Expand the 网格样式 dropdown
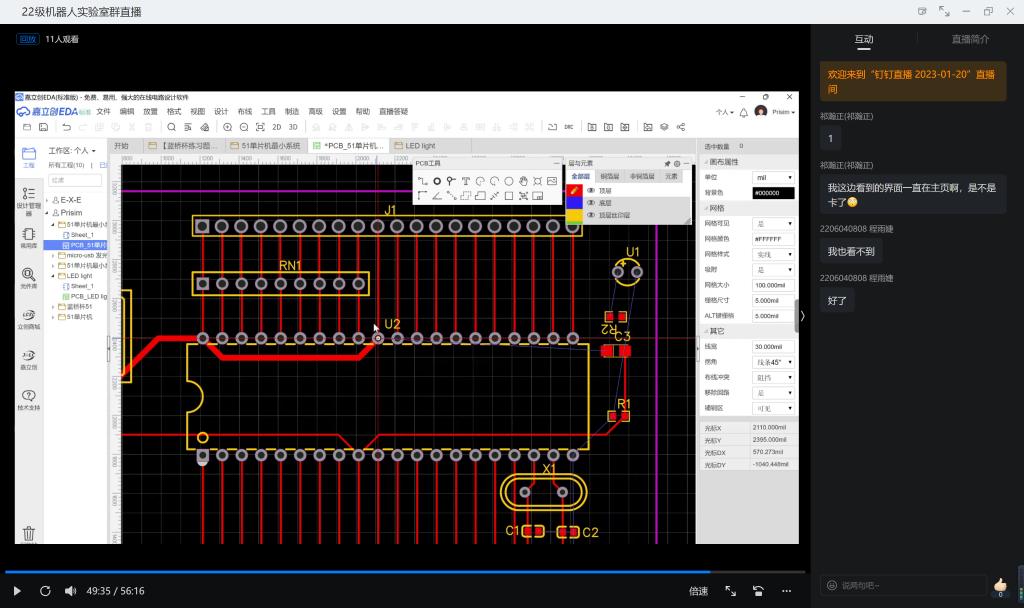The height and width of the screenshot is (608, 1024). (773, 254)
